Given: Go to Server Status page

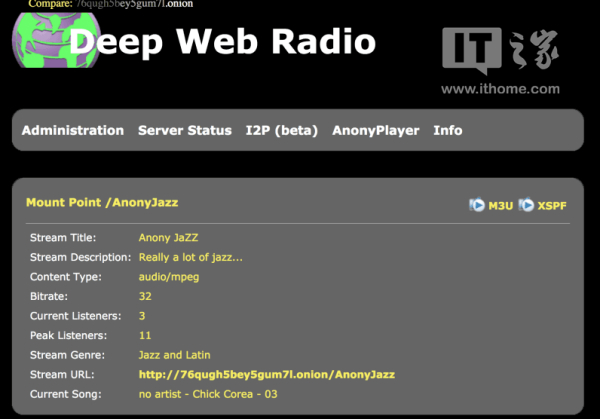Looking at the screenshot, I should pos(185,130).
